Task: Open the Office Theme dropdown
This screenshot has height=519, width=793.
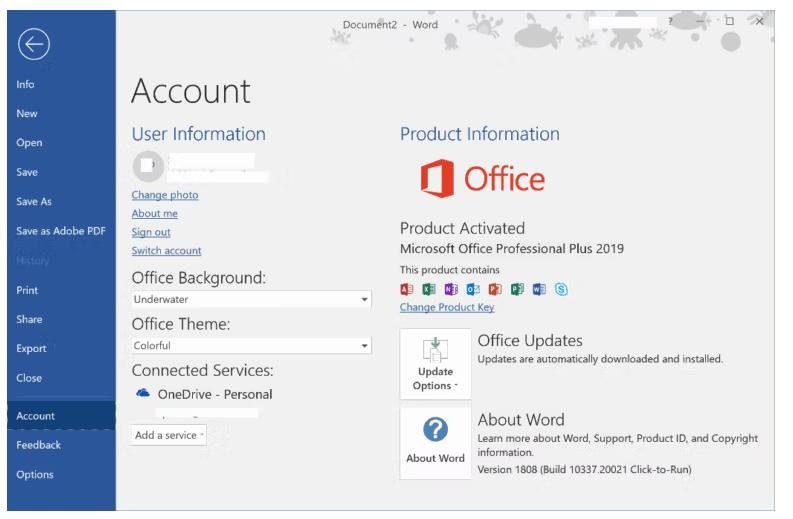Action: (251, 346)
